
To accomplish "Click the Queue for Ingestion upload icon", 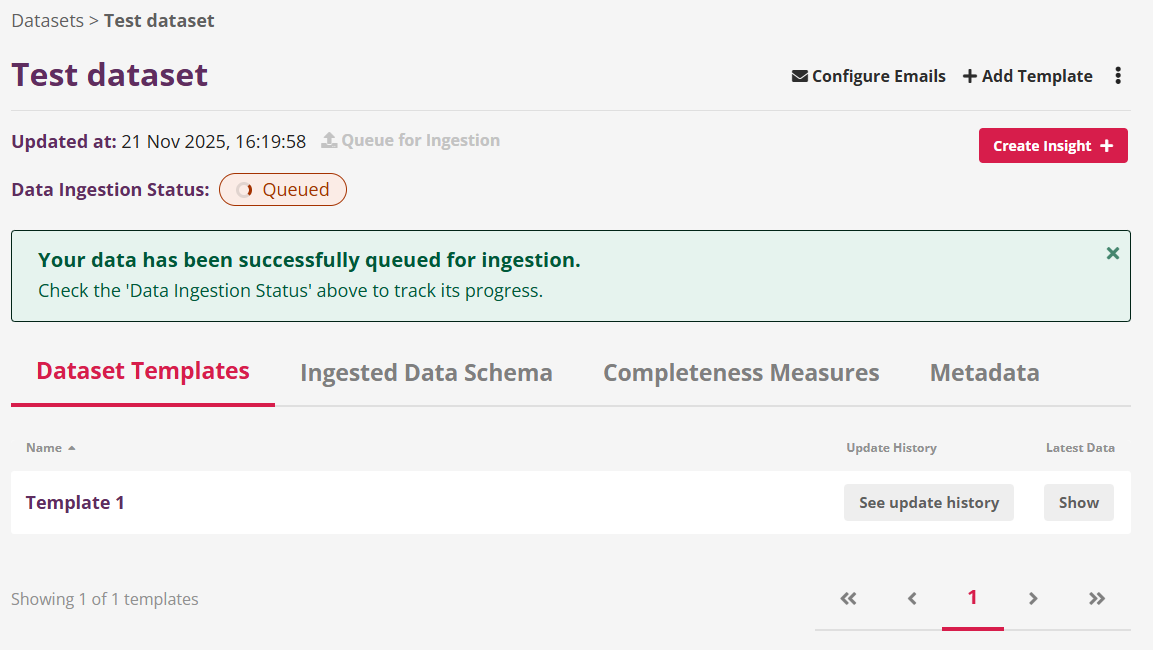I will coord(328,140).
